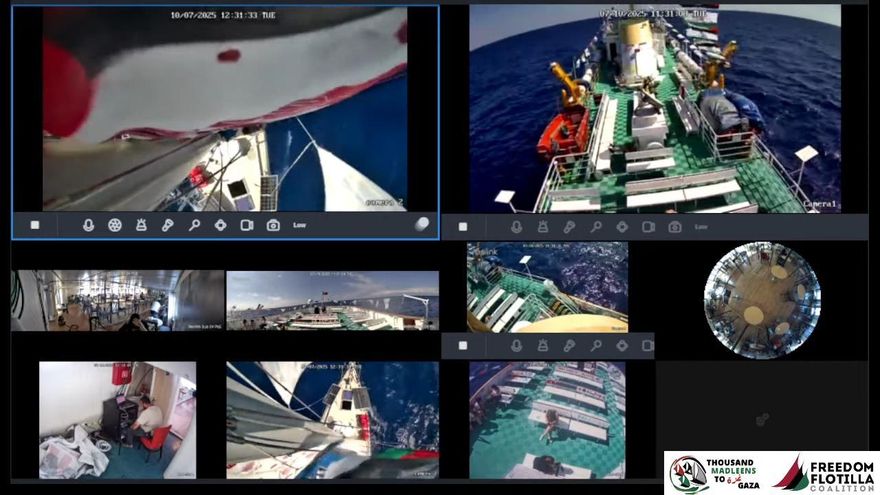The height and width of the screenshot is (495, 880).
Task: Stop the Camera 2 sail feed
Action: pyautogui.click(x=35, y=225)
